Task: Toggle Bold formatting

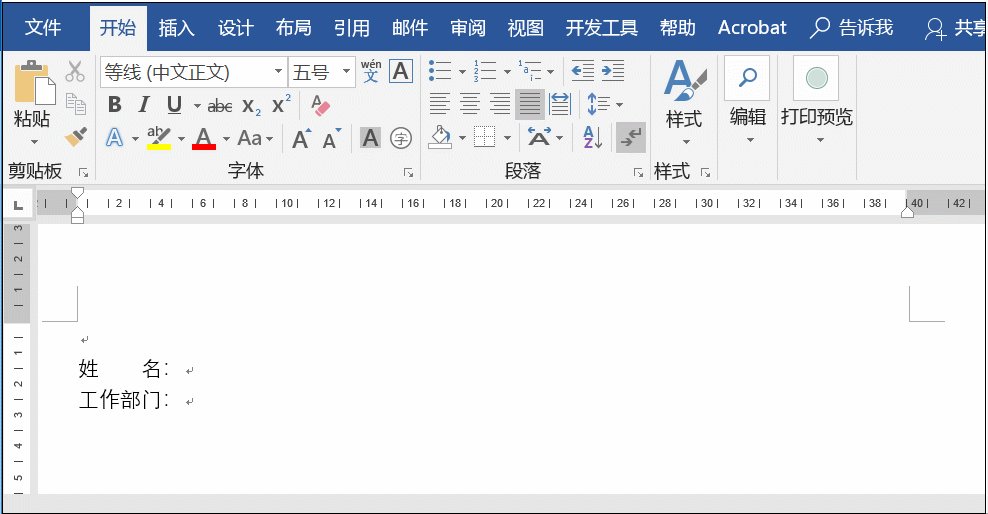Action: pos(114,105)
